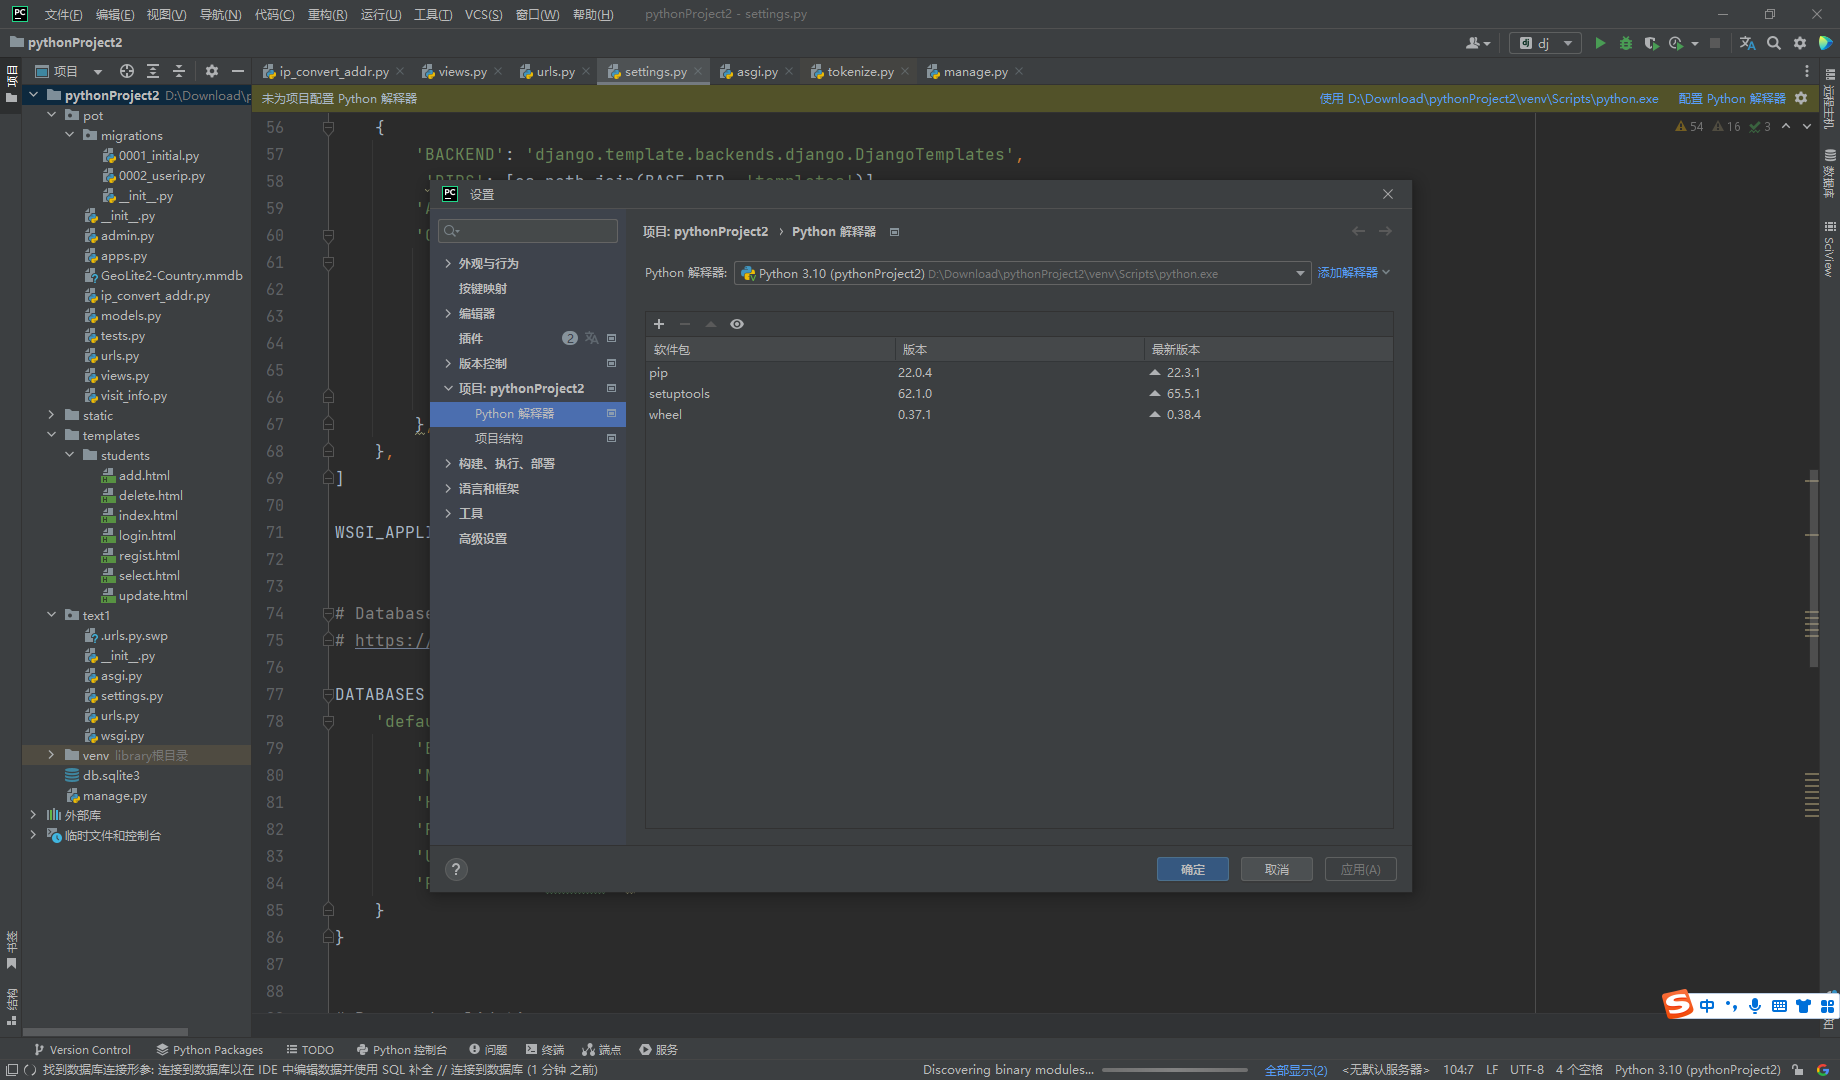
Task: Click the 应用(A) button
Action: [x=1361, y=869]
